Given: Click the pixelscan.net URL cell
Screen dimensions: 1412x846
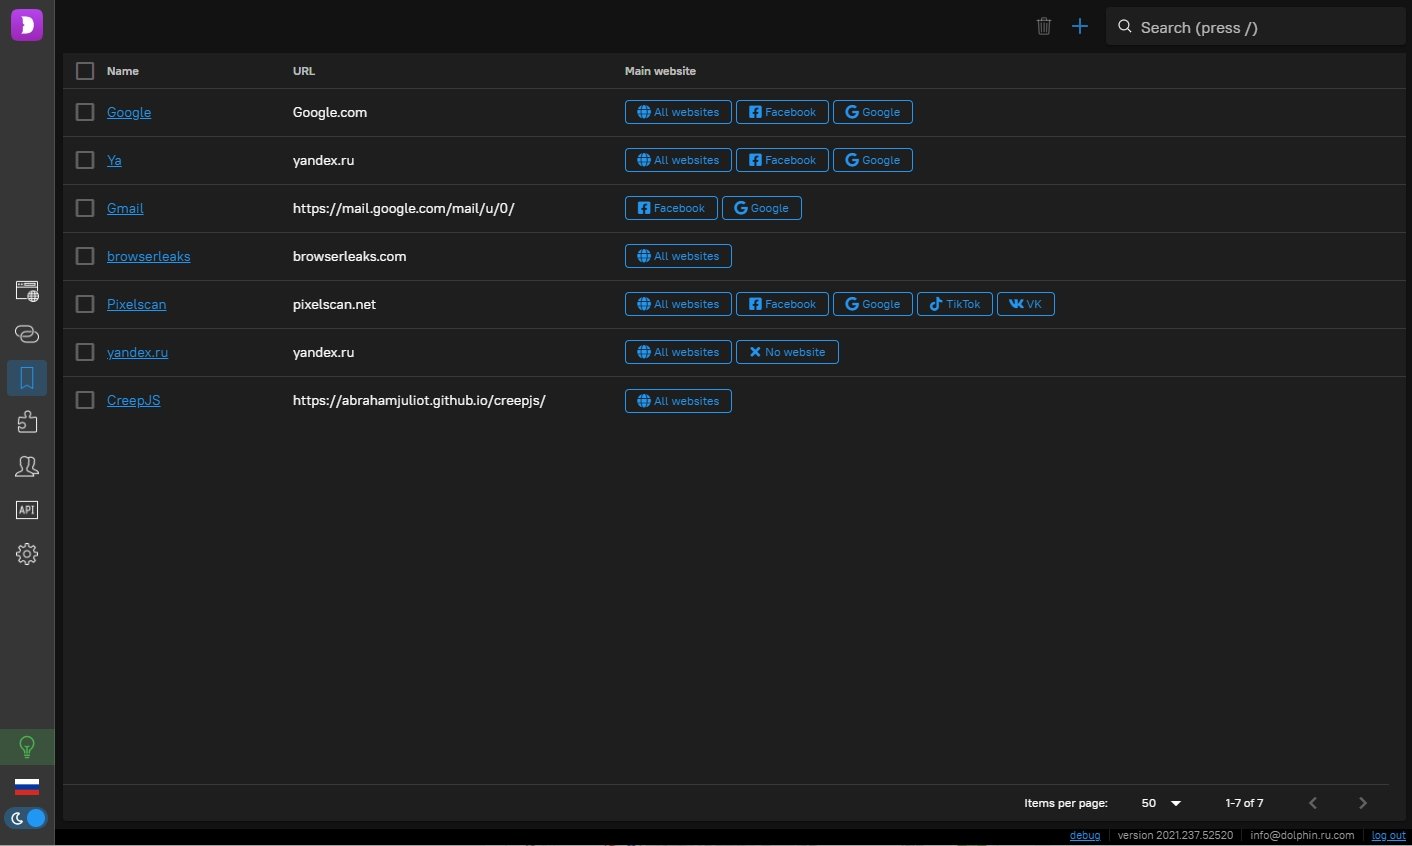Looking at the screenshot, I should [334, 304].
